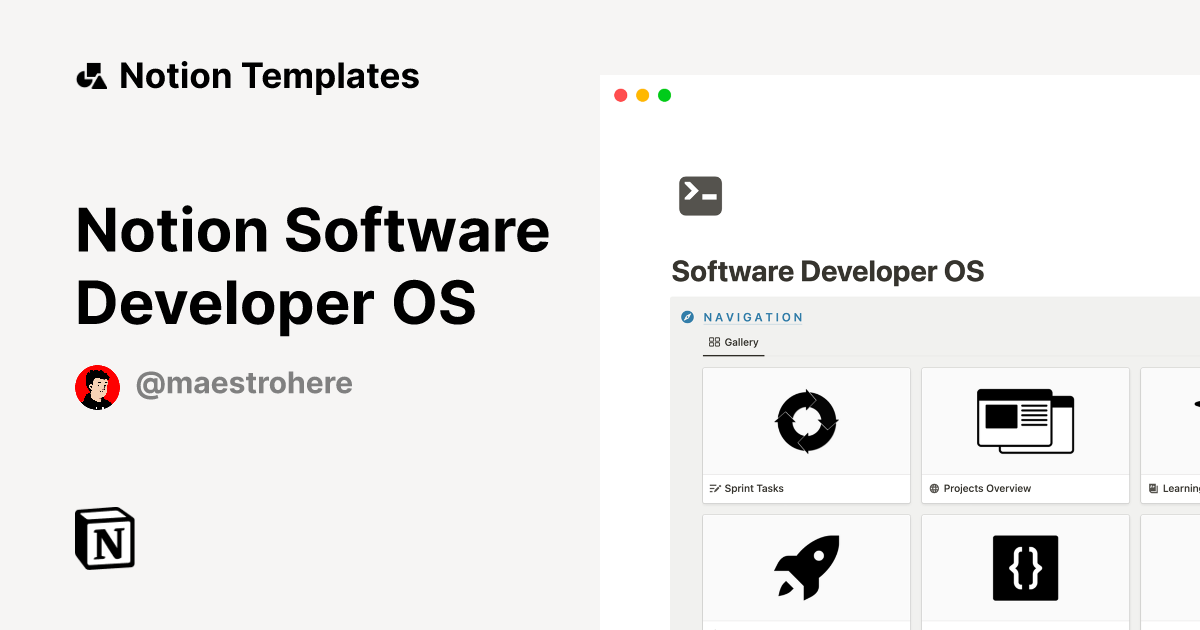
Task: Click the @maestrohere avatar image
Action: click(x=97, y=386)
